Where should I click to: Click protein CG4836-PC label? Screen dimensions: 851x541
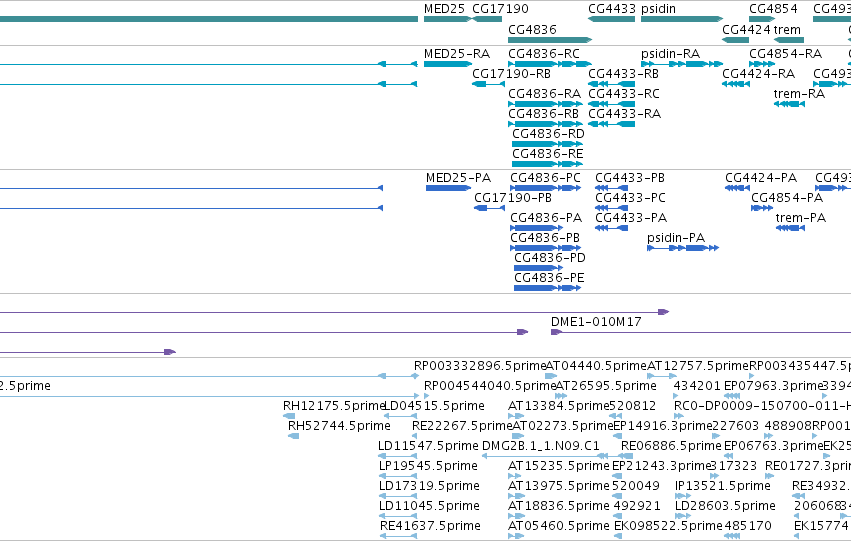click(x=545, y=178)
